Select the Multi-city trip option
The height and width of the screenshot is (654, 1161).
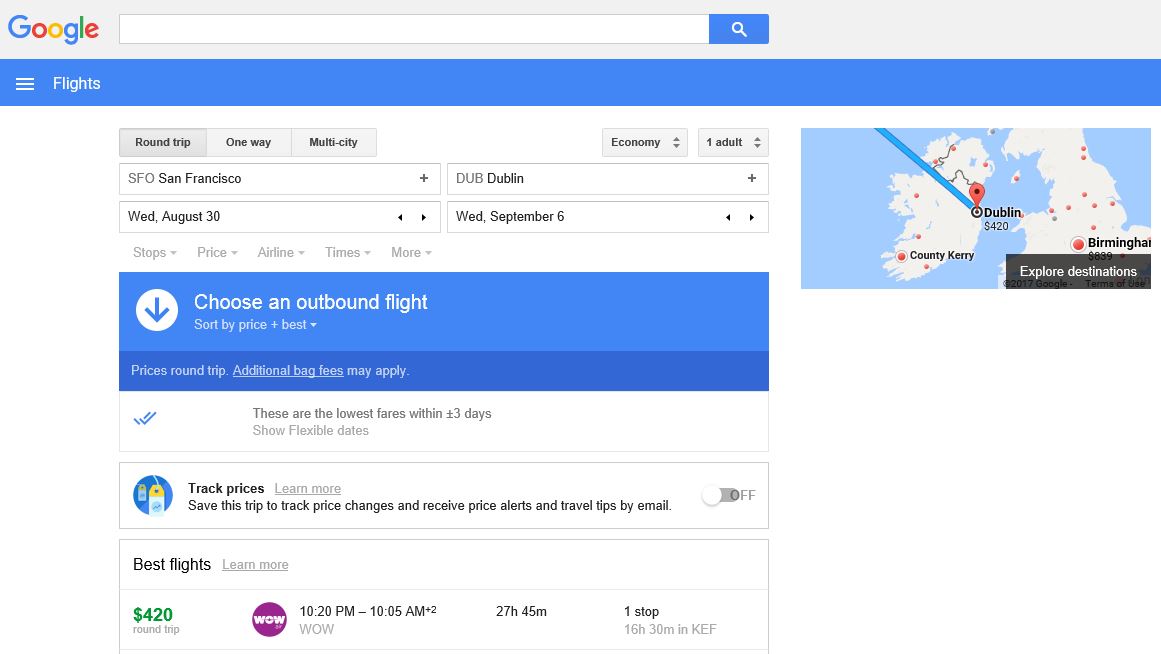[333, 142]
